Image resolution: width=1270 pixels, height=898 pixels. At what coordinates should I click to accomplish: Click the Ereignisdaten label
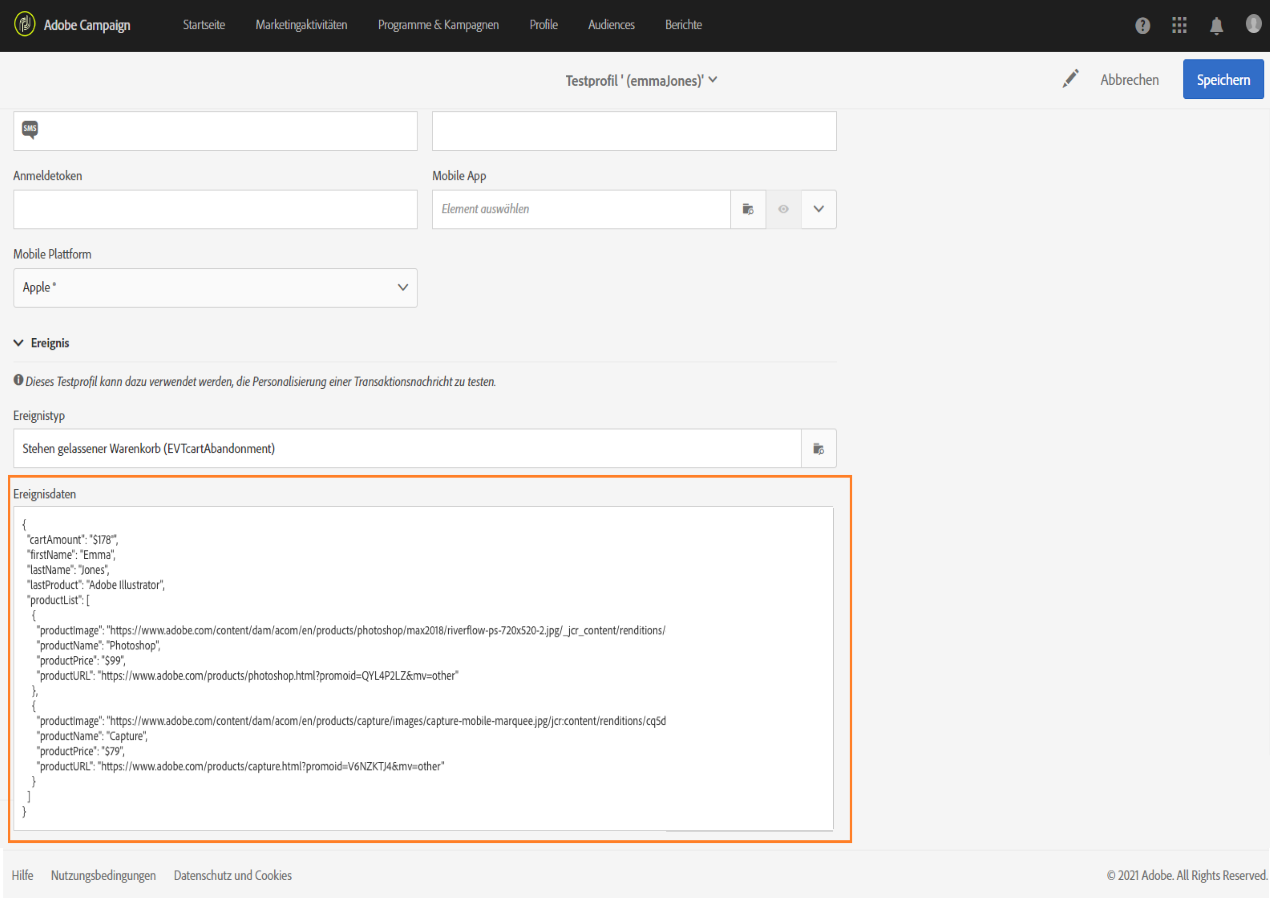click(x=44, y=494)
